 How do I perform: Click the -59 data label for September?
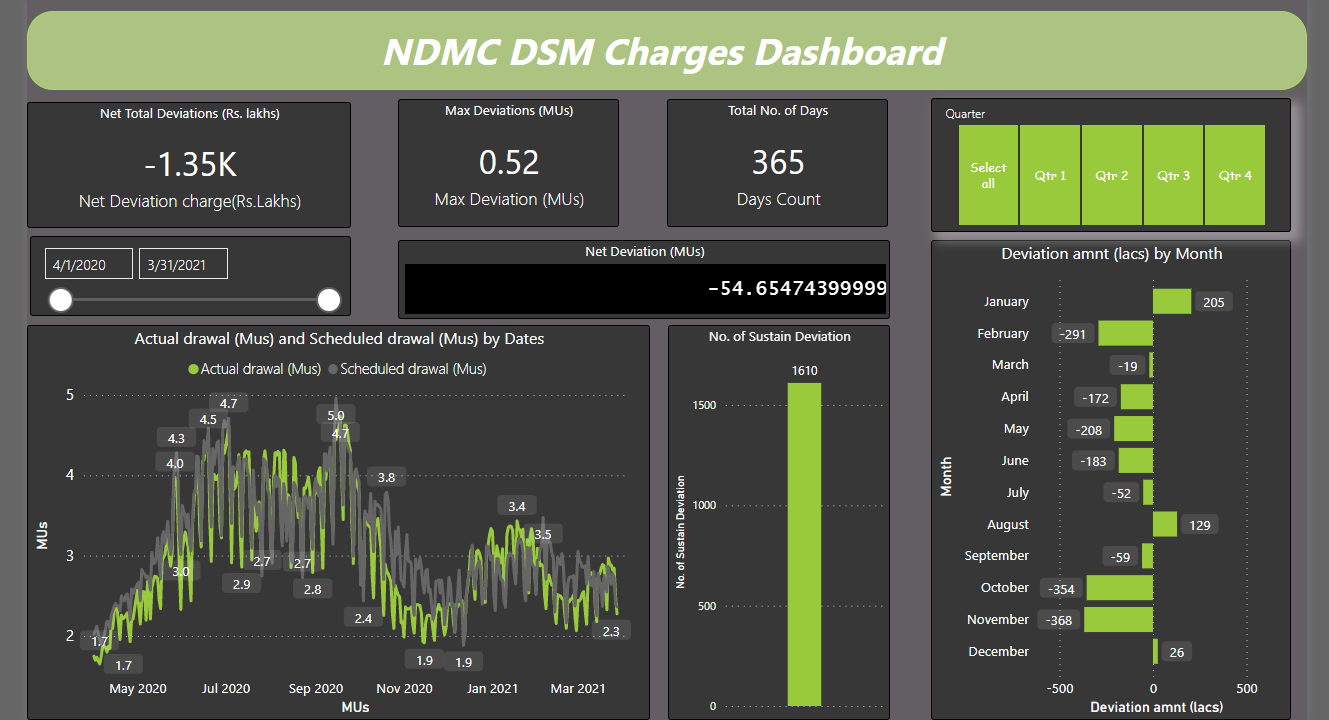(1120, 557)
